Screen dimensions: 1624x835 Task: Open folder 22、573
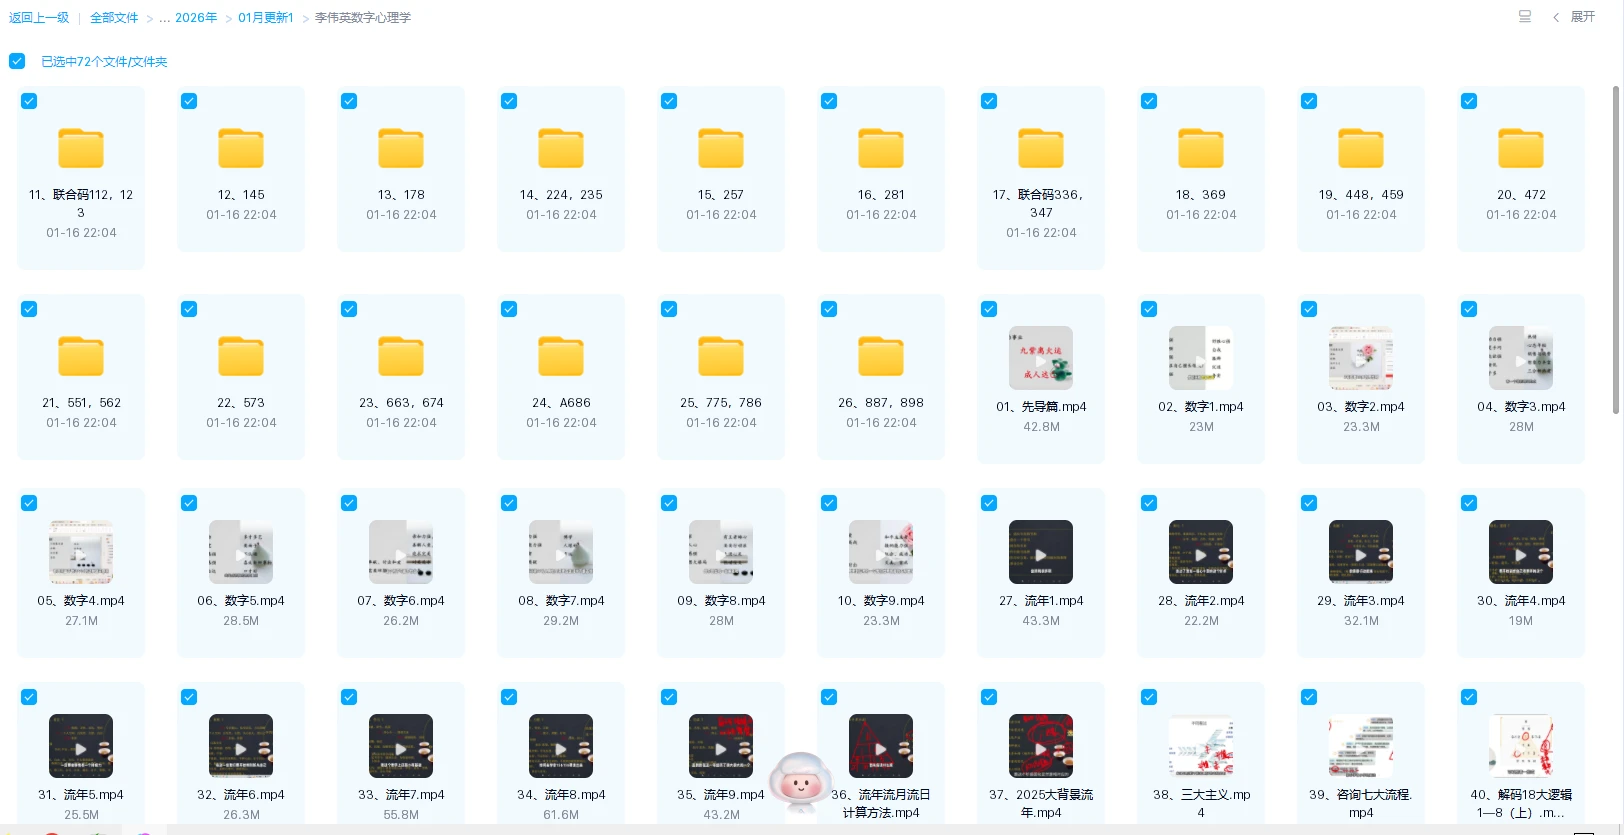click(x=241, y=357)
